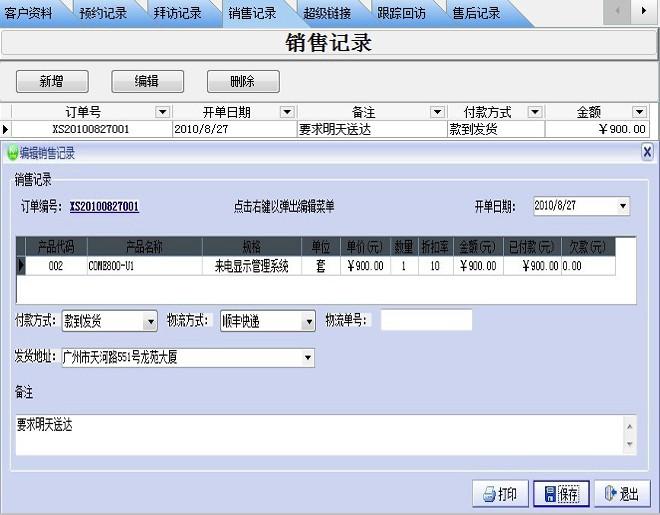Open 订单号 column filter dropdown
Screen dimensions: 660x515
click(x=162, y=113)
